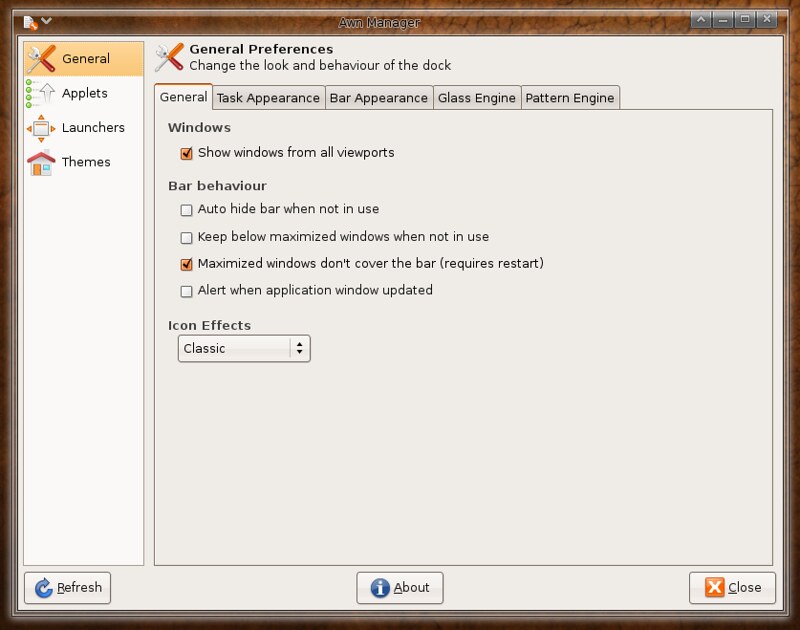Open the Applets sidebar icon
Viewport: 800px width, 630px height.
click(x=41, y=93)
